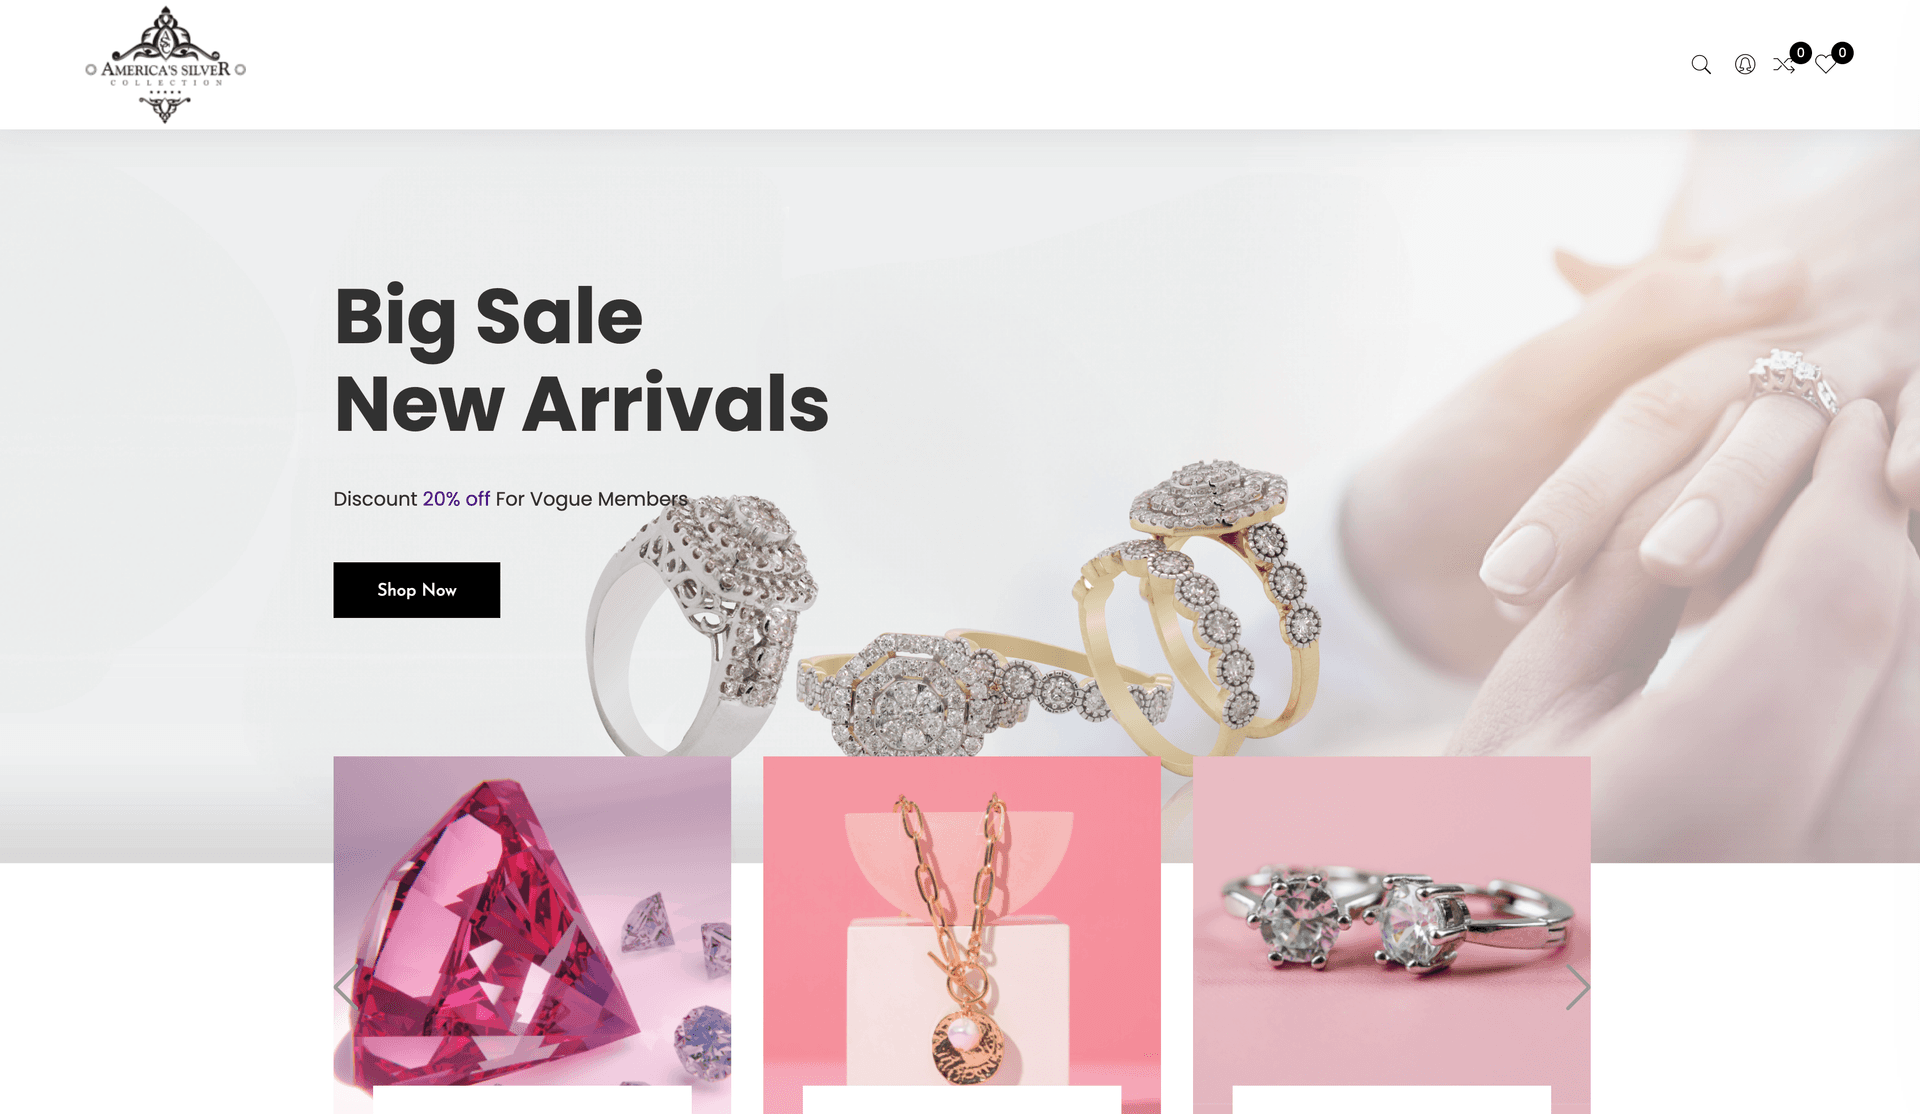Open the user account icon
This screenshot has width=1920, height=1114.
pos(1744,65)
